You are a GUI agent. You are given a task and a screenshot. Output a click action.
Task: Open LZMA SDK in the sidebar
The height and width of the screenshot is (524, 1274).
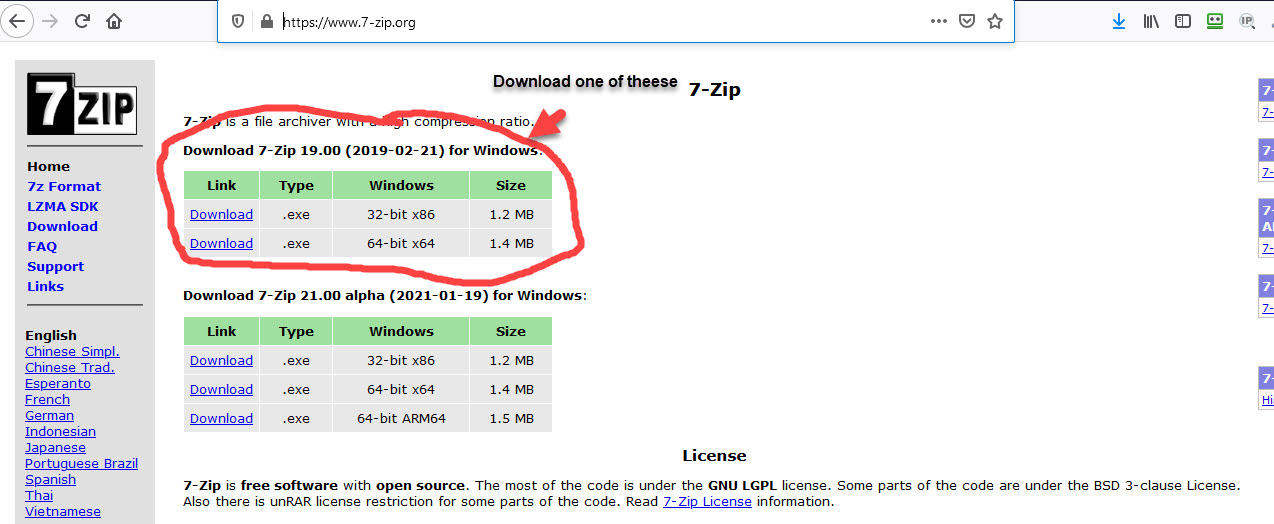[63, 206]
